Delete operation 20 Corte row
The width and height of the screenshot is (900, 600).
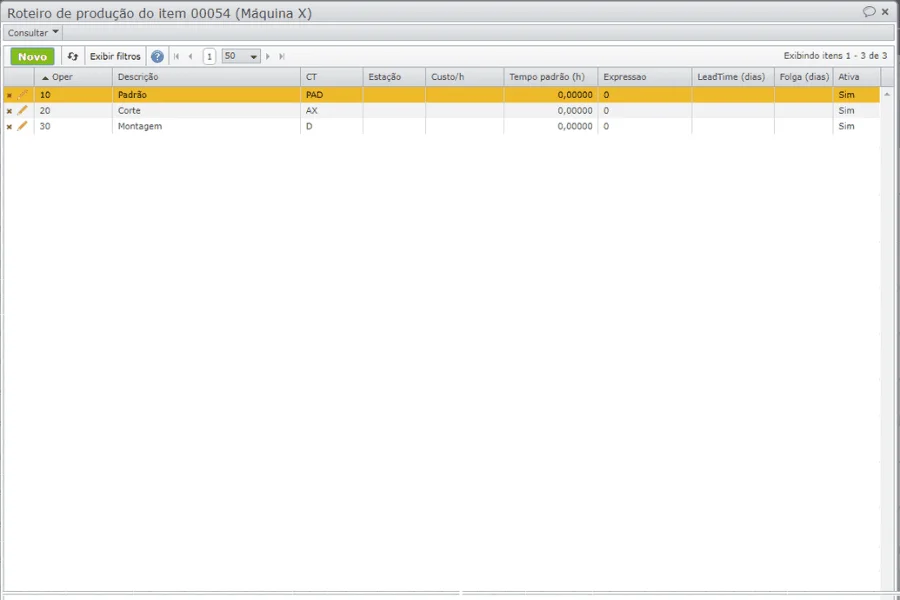pos(9,111)
